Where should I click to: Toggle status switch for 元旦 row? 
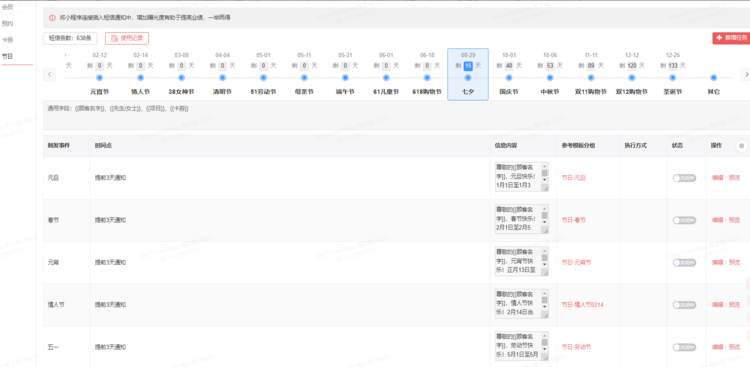(684, 178)
